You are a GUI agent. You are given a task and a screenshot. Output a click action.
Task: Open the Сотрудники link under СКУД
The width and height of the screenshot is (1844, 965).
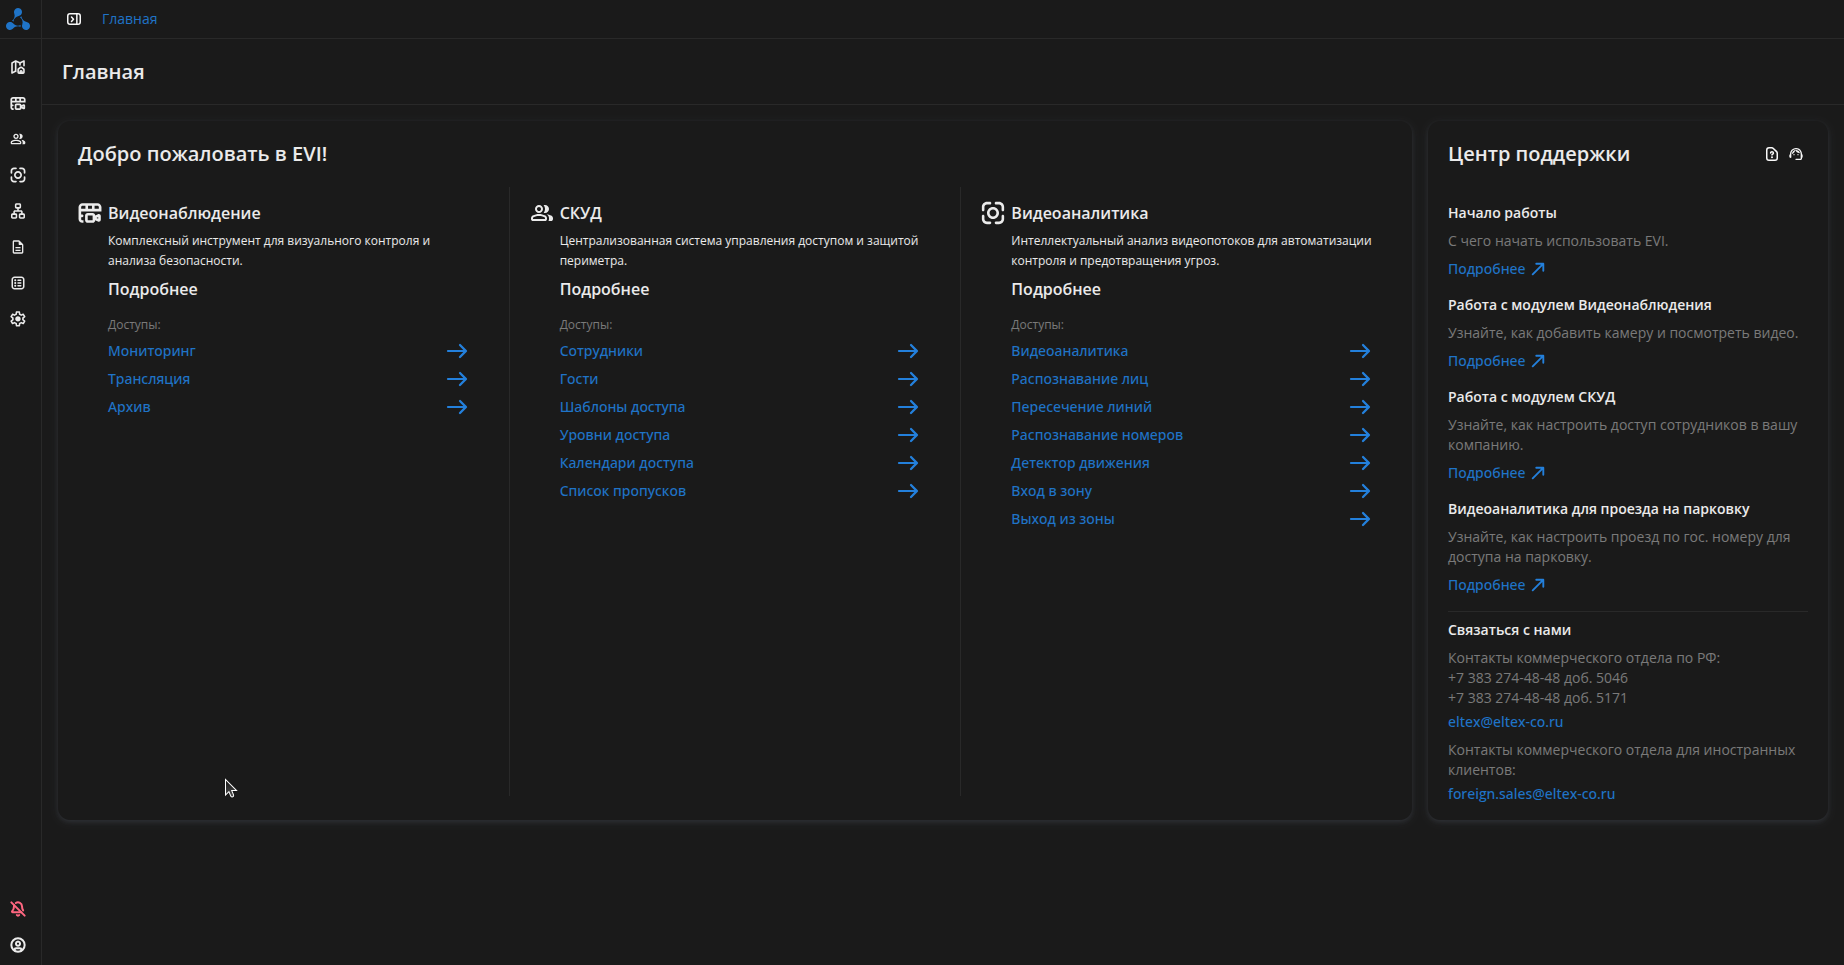coord(601,351)
